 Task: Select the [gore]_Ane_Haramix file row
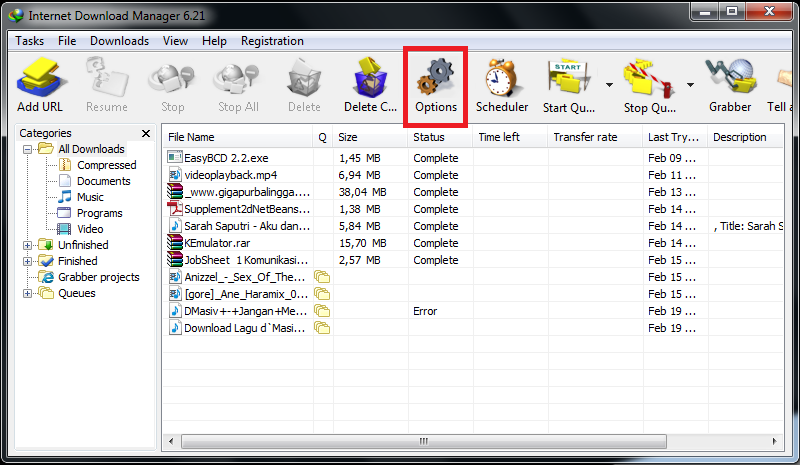(x=472, y=293)
